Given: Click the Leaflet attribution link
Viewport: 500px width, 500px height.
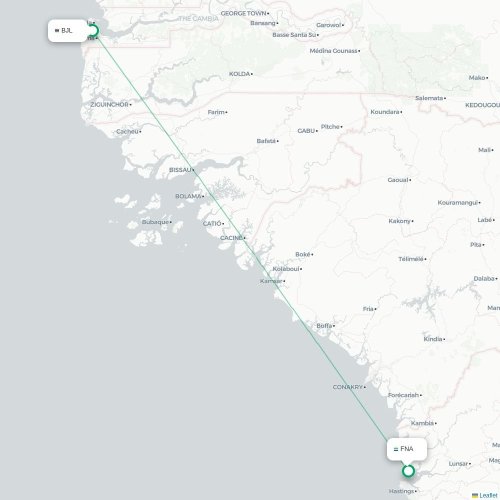Looking at the screenshot, I should [488, 496].
